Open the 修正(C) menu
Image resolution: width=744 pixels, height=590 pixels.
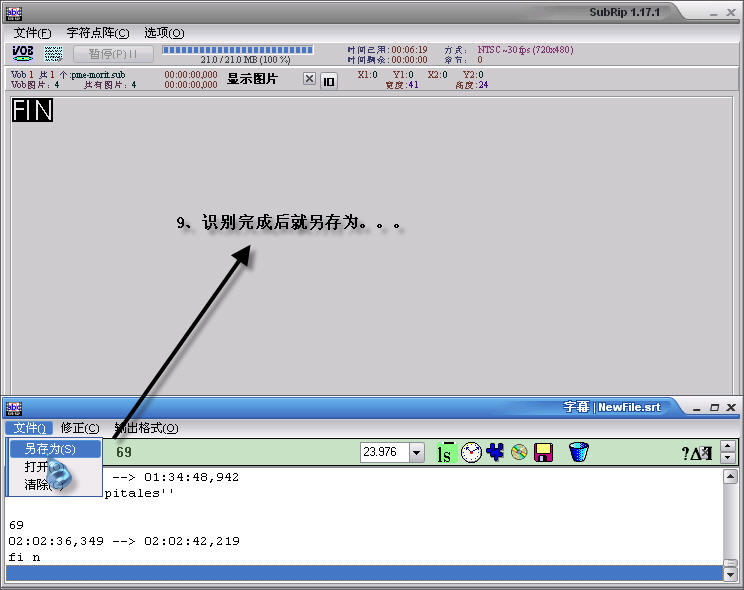coord(80,428)
